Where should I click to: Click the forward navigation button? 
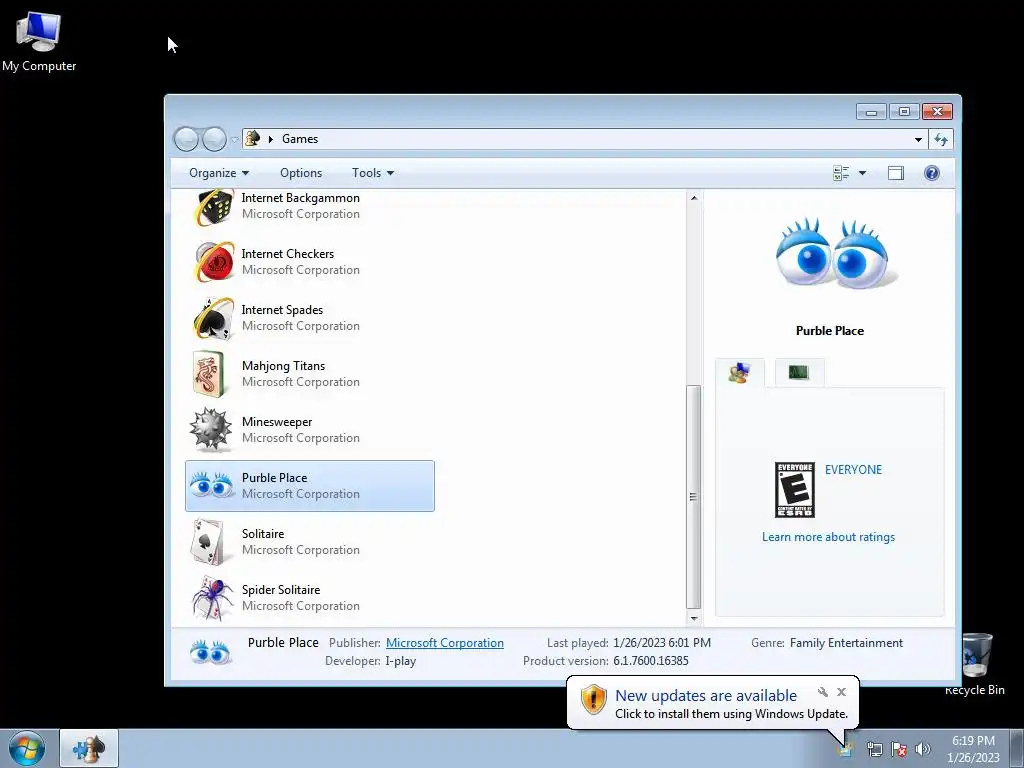pos(214,138)
